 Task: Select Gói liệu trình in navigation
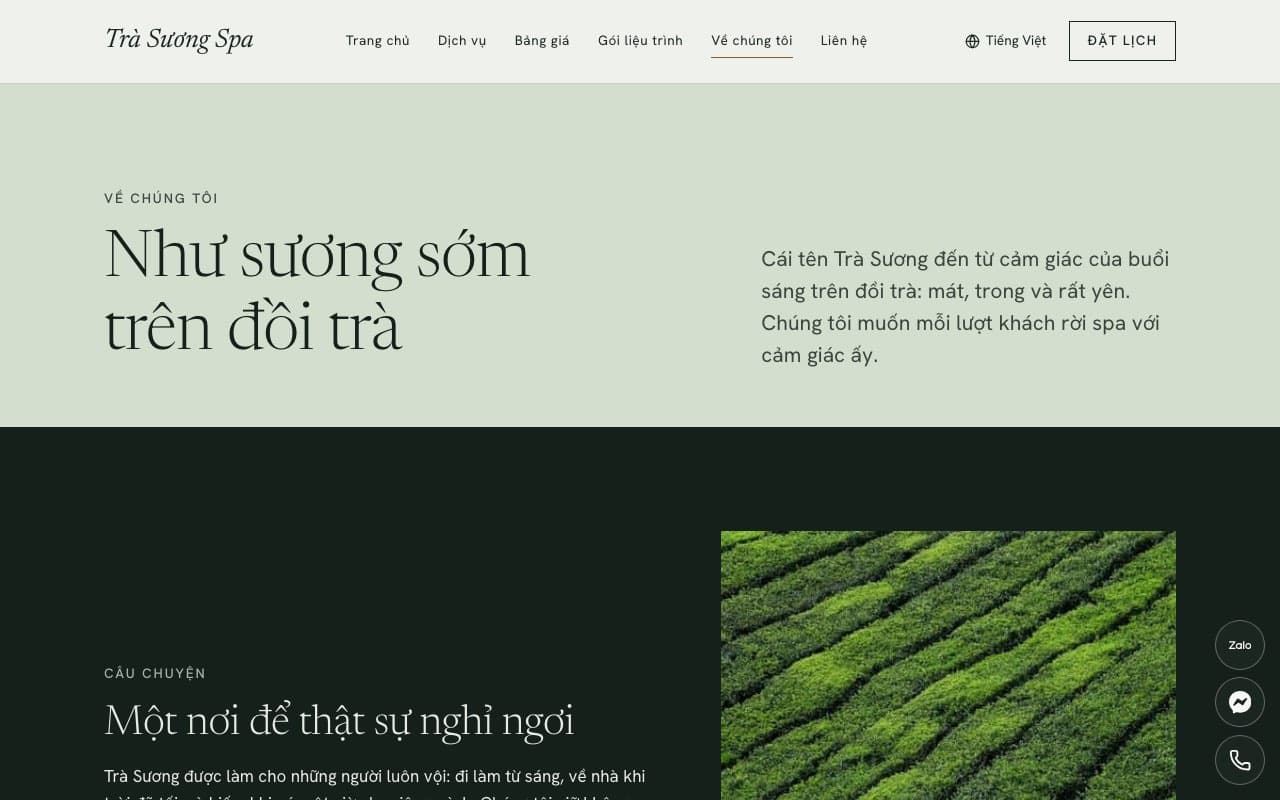[x=640, y=41]
